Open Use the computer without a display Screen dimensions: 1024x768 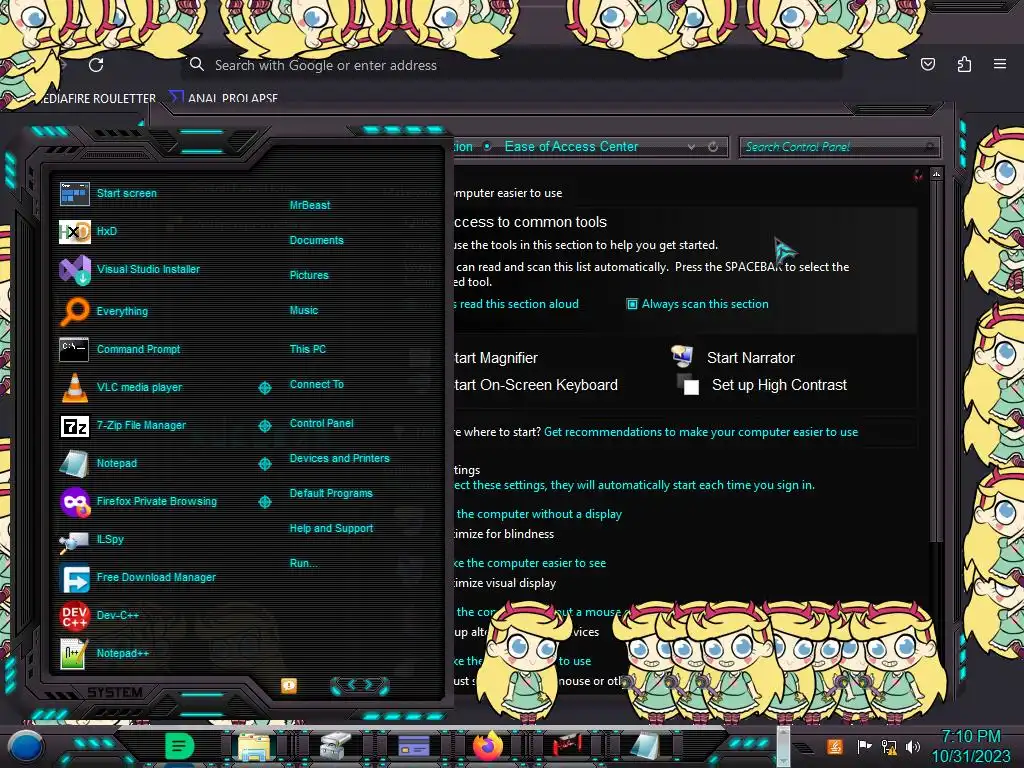tap(539, 515)
